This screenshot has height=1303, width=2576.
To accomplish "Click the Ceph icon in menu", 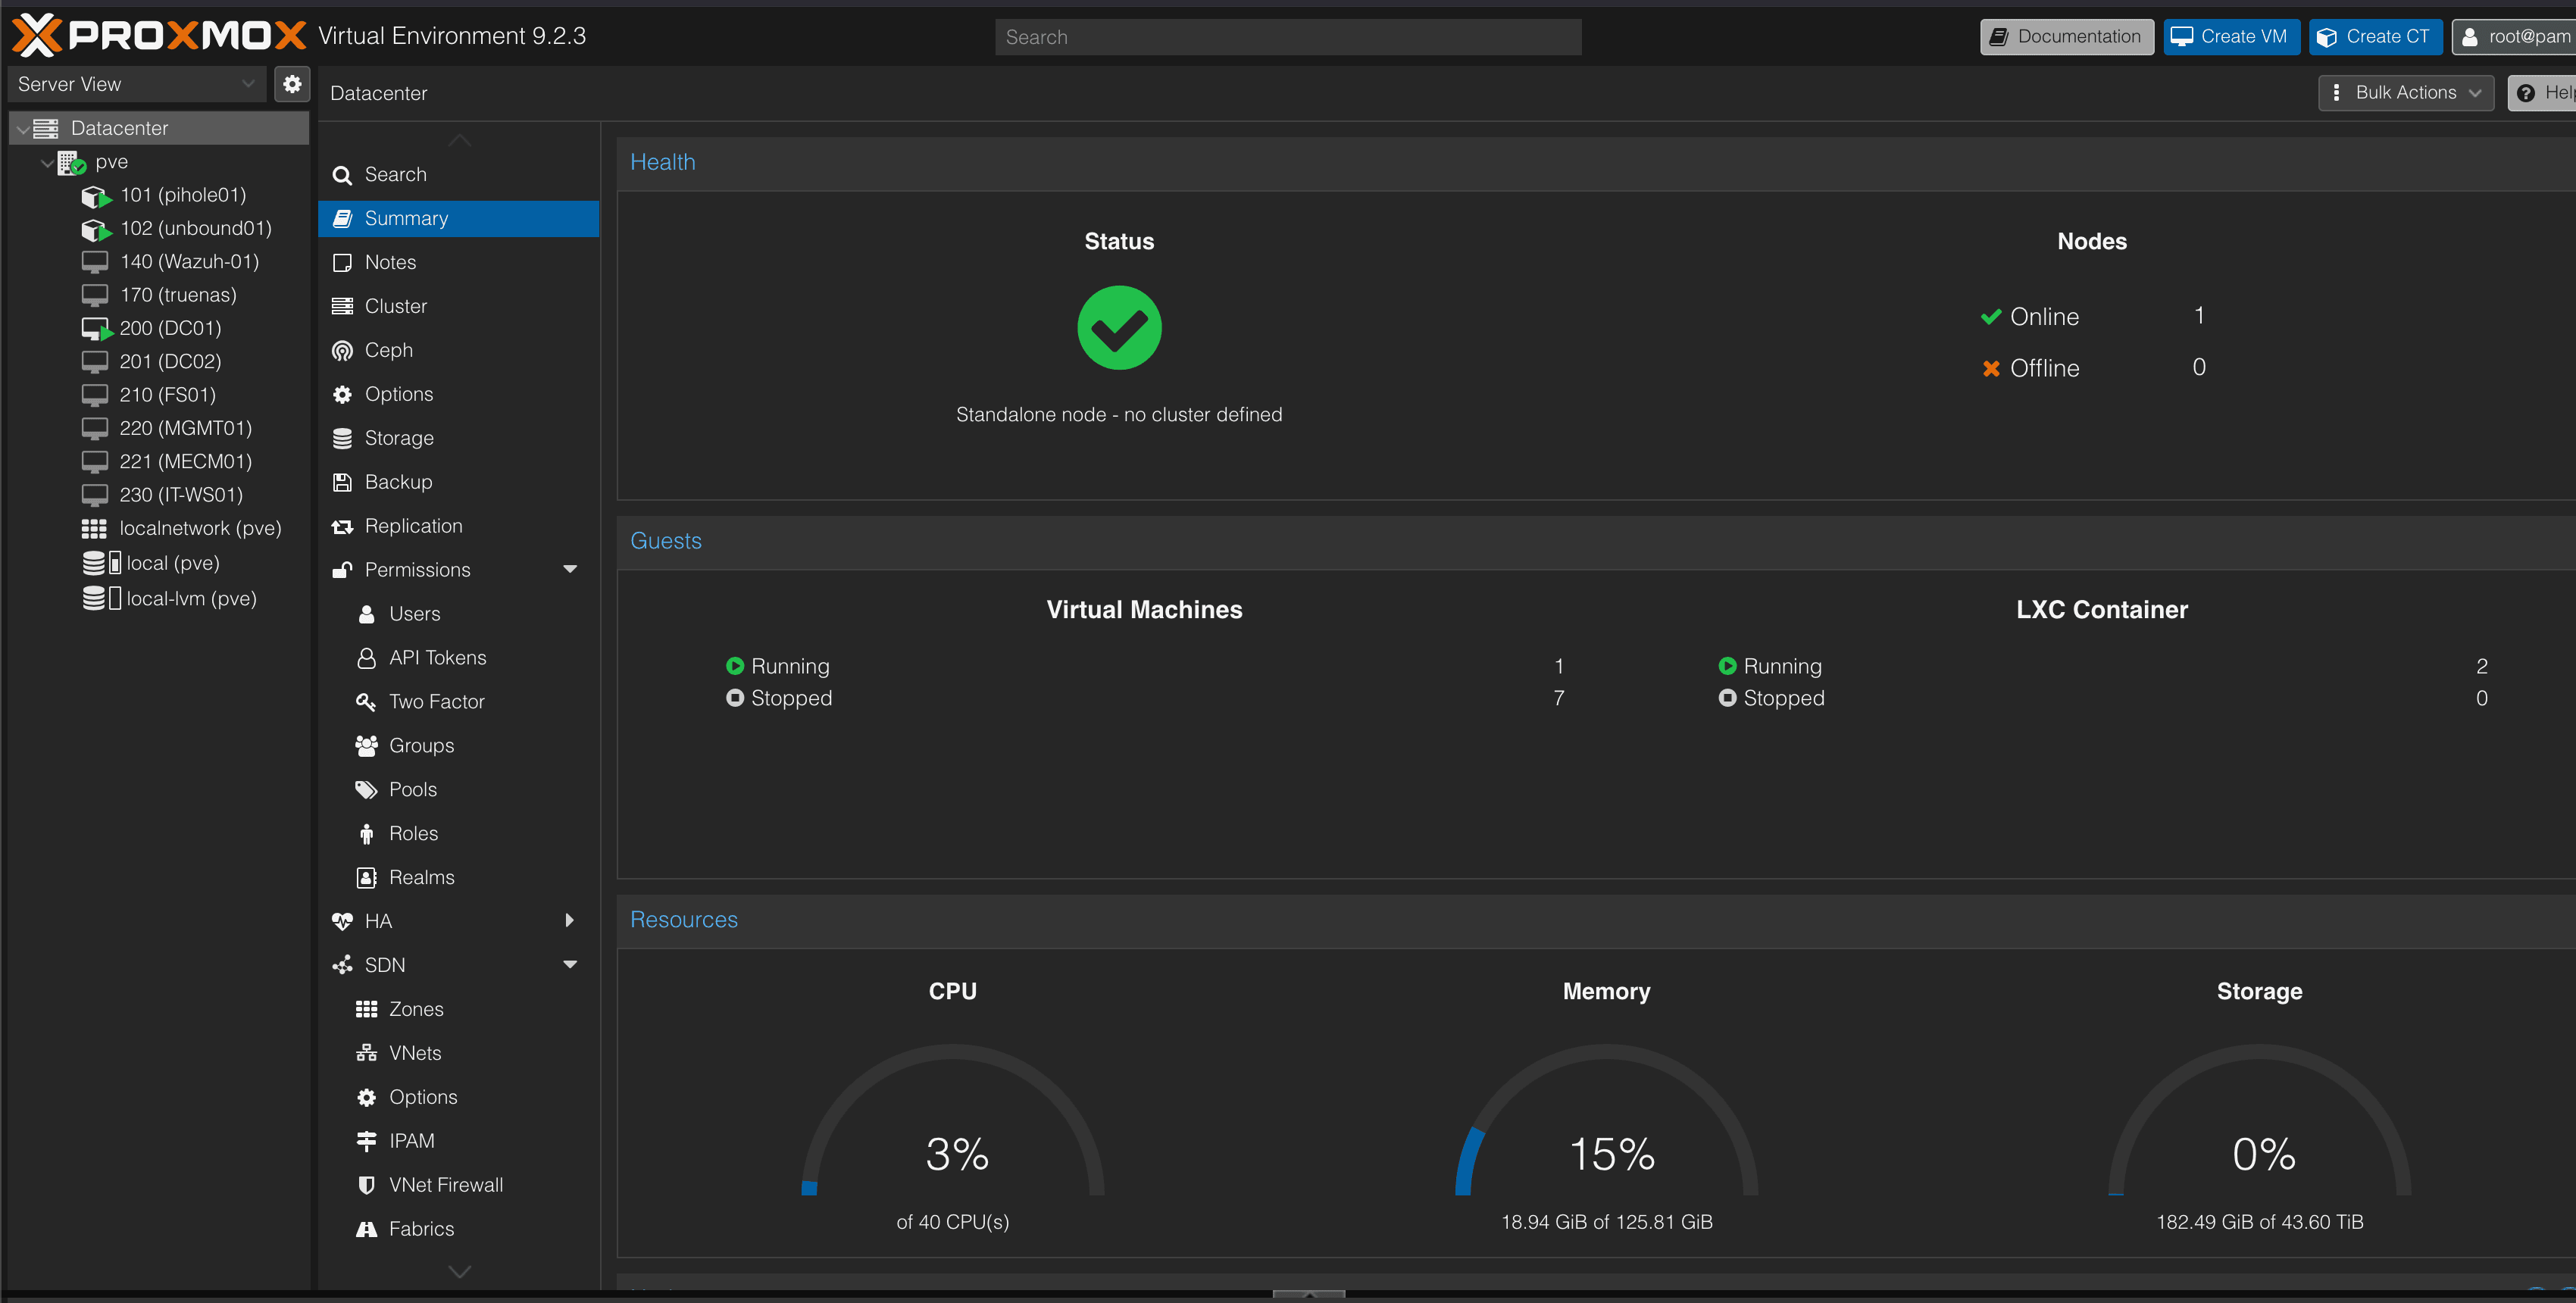I will click(342, 350).
